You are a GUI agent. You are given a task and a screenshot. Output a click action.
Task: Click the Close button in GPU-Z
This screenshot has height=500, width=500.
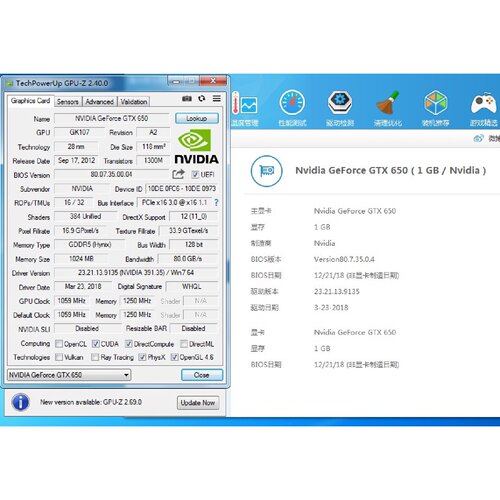(202, 375)
